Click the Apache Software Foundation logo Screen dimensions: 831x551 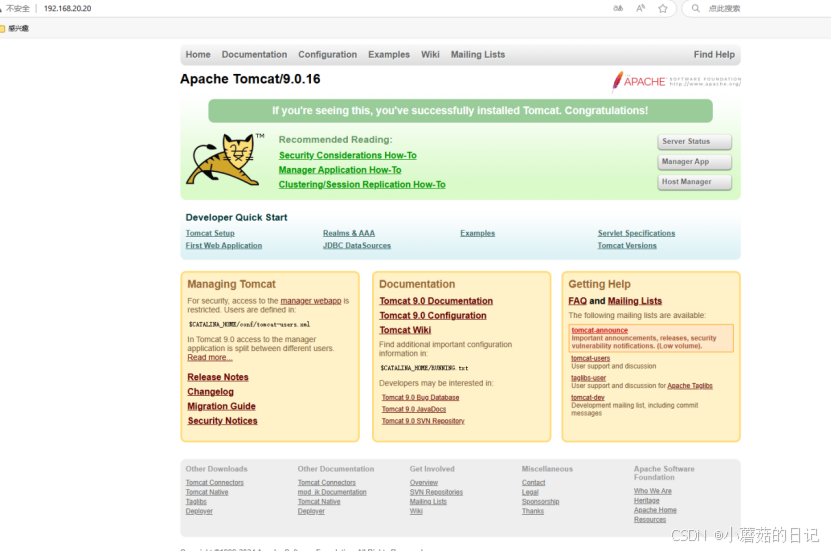click(x=676, y=81)
